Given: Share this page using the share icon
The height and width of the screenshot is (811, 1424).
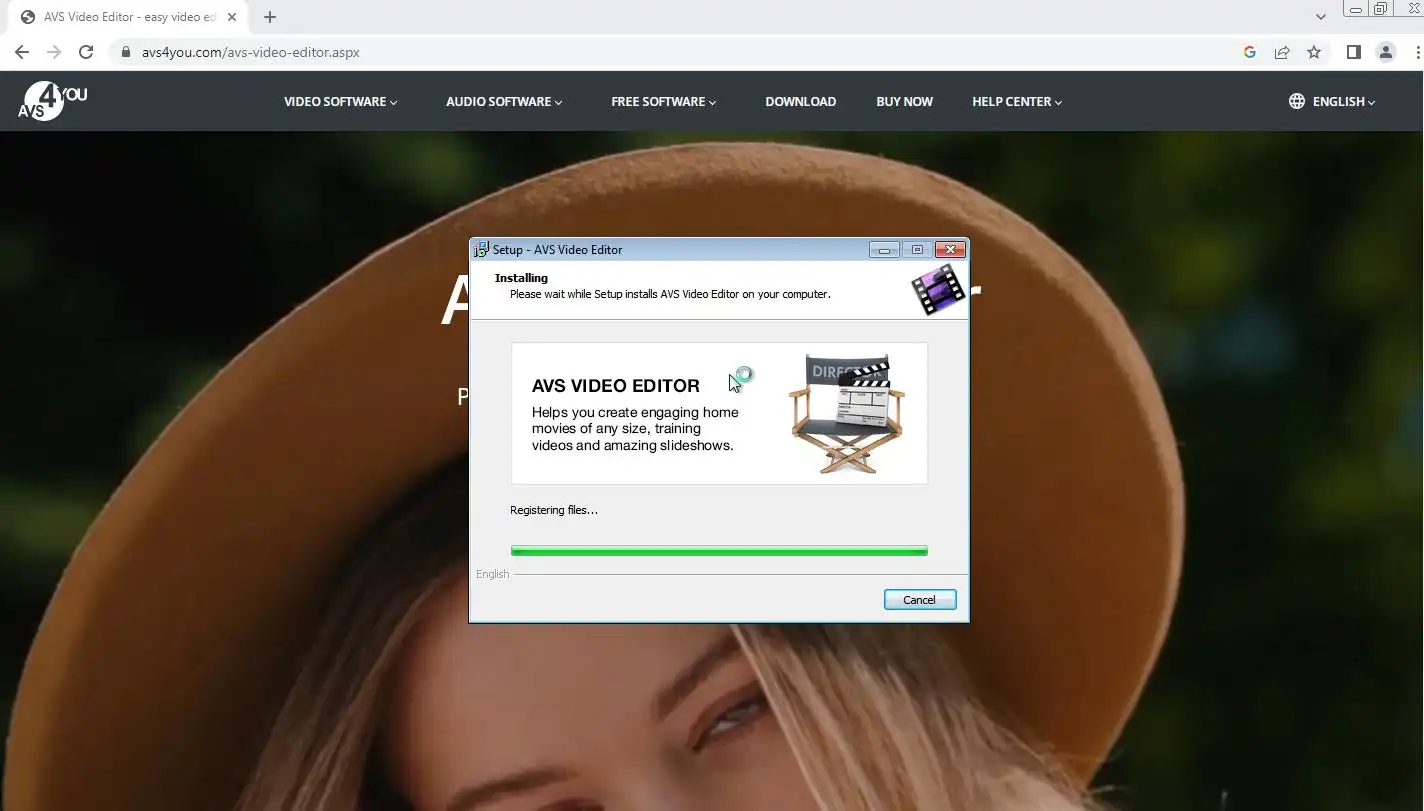Looking at the screenshot, I should (1282, 52).
